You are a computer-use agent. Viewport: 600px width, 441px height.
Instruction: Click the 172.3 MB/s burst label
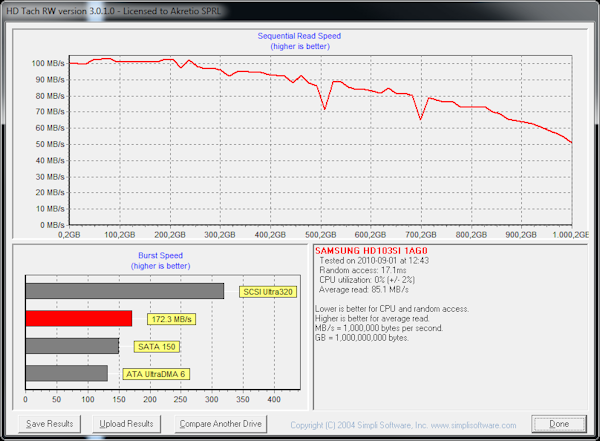pyautogui.click(x=169, y=319)
